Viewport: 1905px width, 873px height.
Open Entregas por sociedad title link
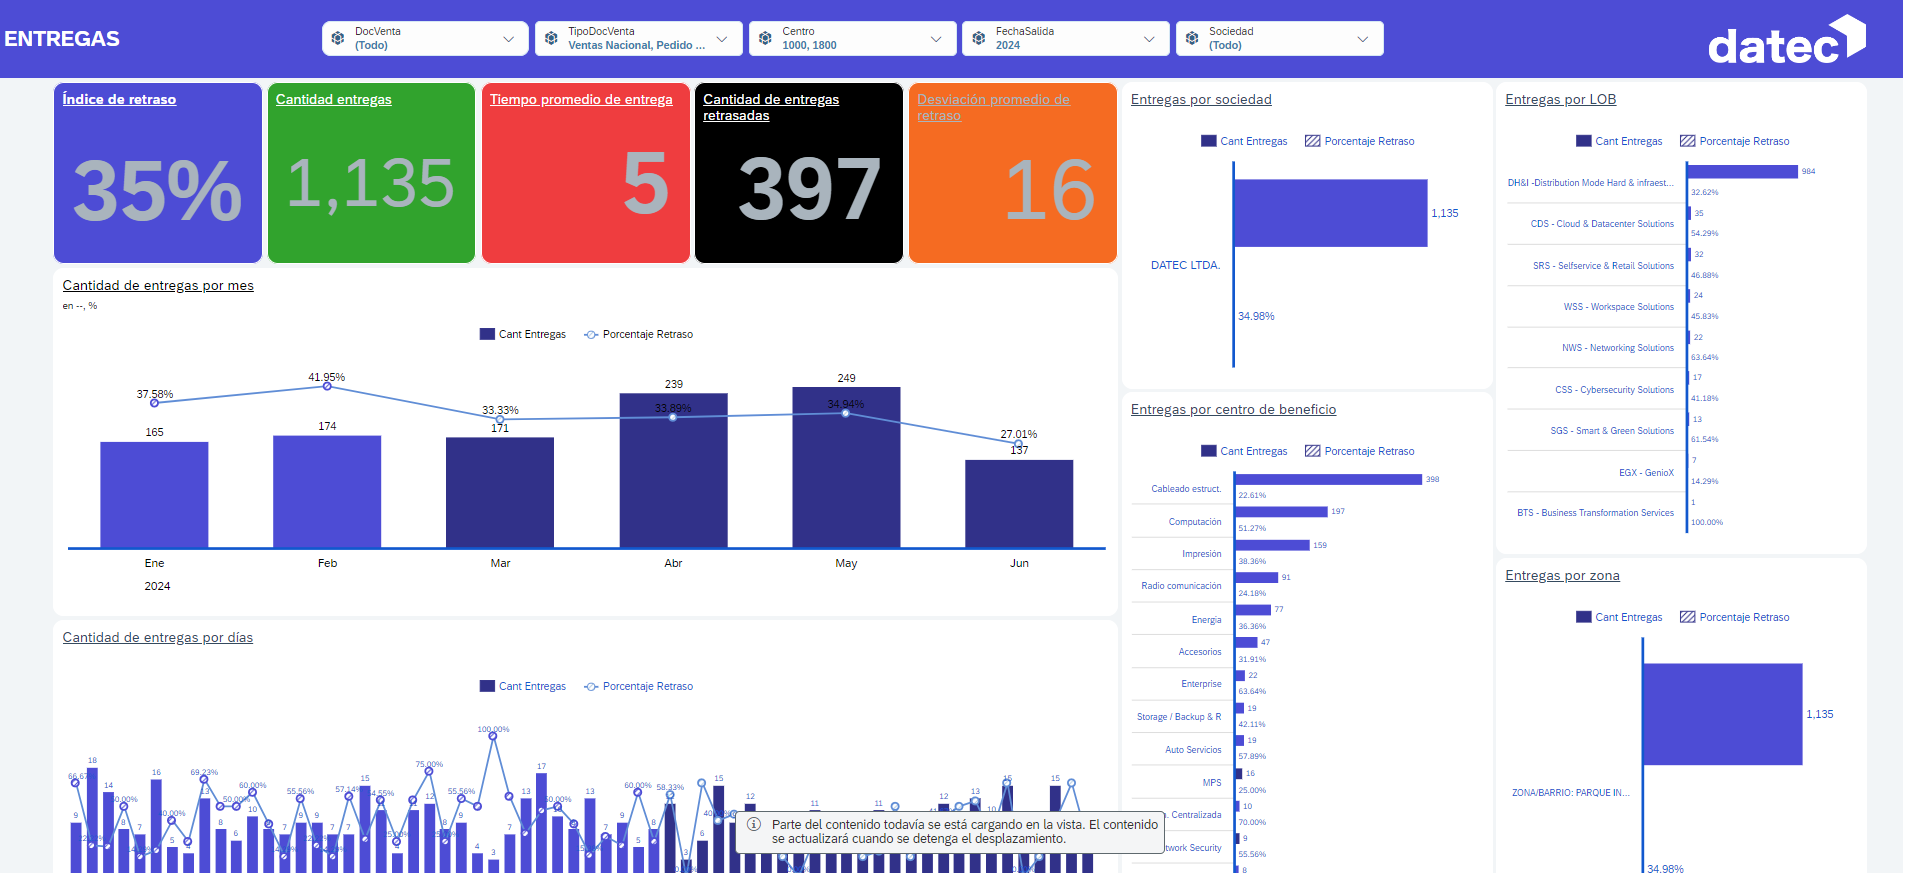tap(1201, 99)
